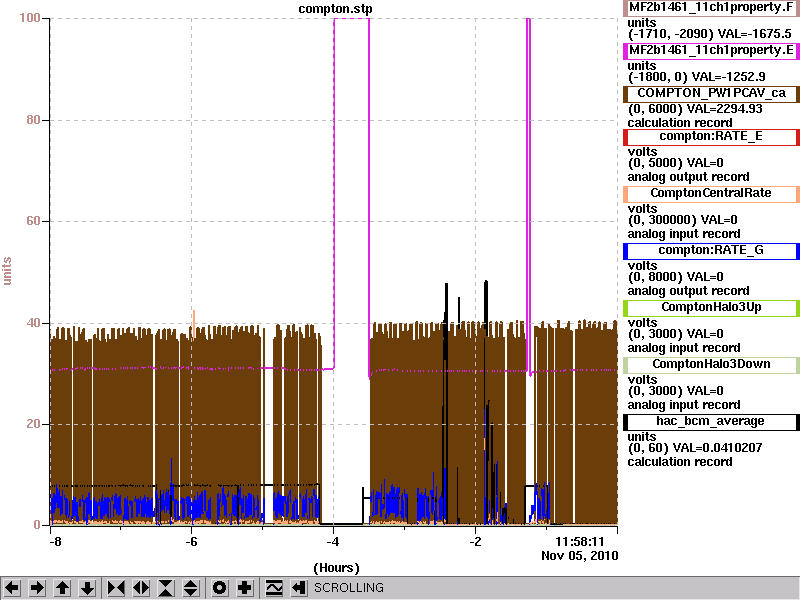The width and height of the screenshot is (800, 600).
Task: Select the ComptonHalo3Up curve legend
Action: (x=711, y=307)
